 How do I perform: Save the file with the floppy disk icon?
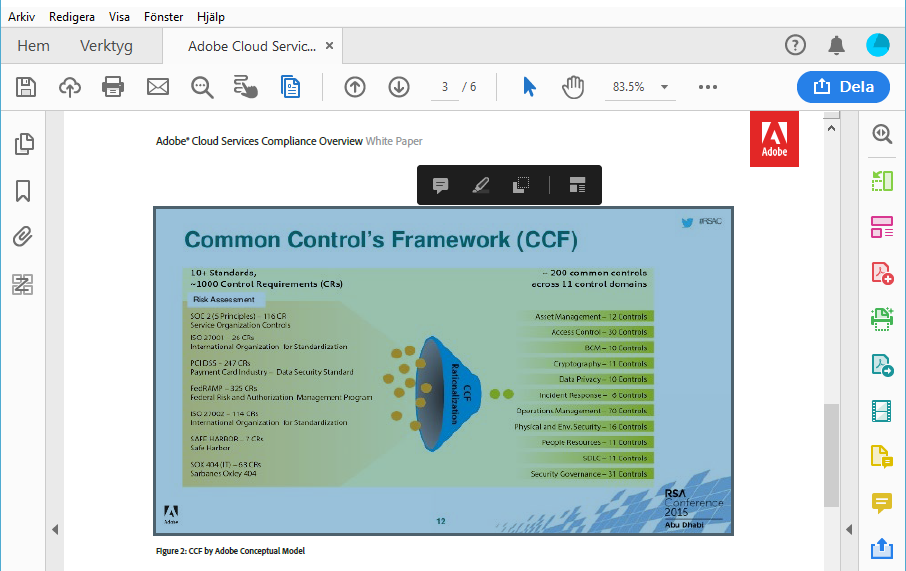pos(26,87)
